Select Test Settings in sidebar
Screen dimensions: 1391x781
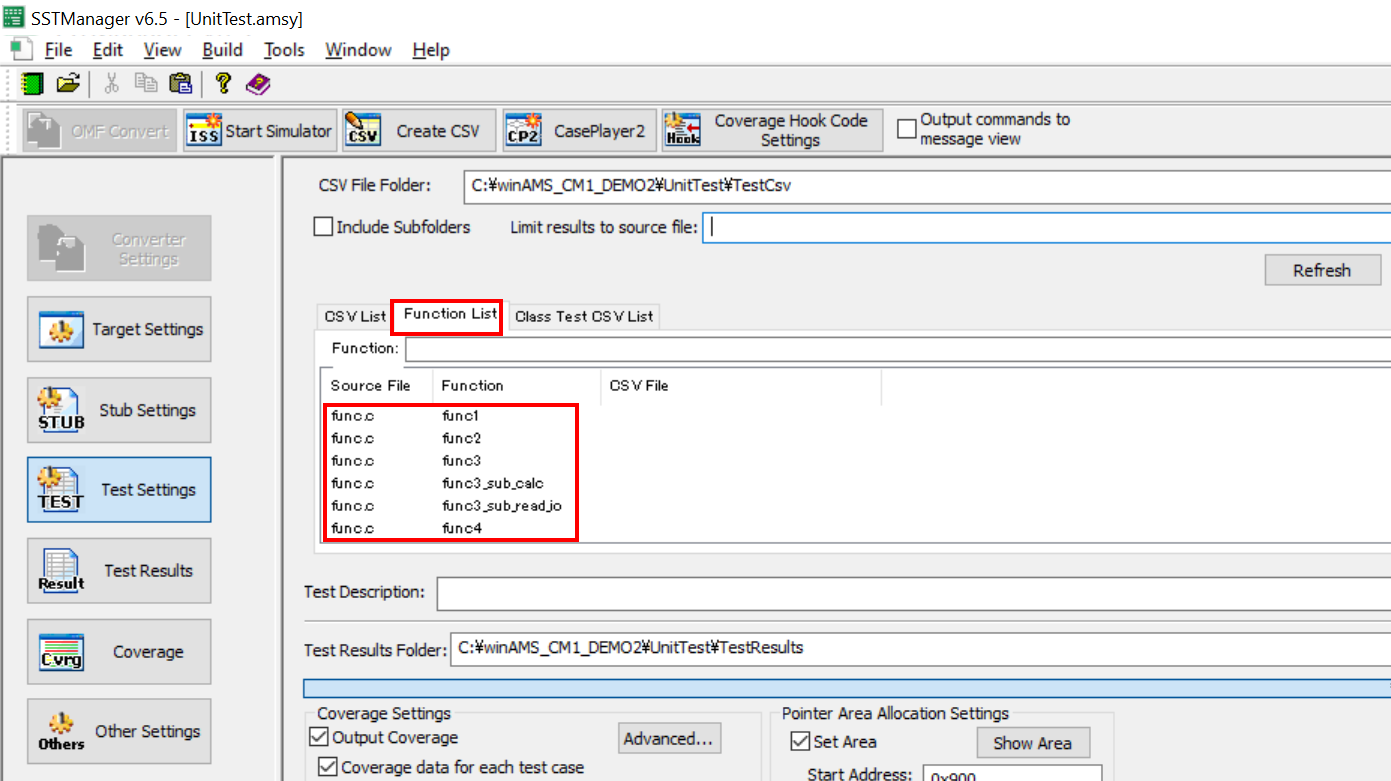click(119, 490)
